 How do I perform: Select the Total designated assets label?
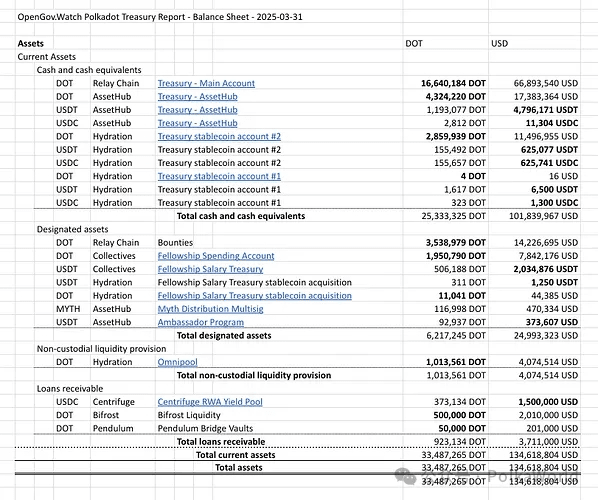click(224, 336)
